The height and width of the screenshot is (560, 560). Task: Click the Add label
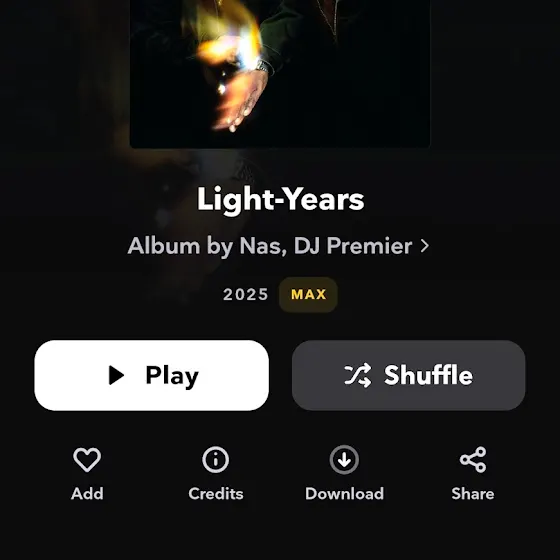pos(87,494)
